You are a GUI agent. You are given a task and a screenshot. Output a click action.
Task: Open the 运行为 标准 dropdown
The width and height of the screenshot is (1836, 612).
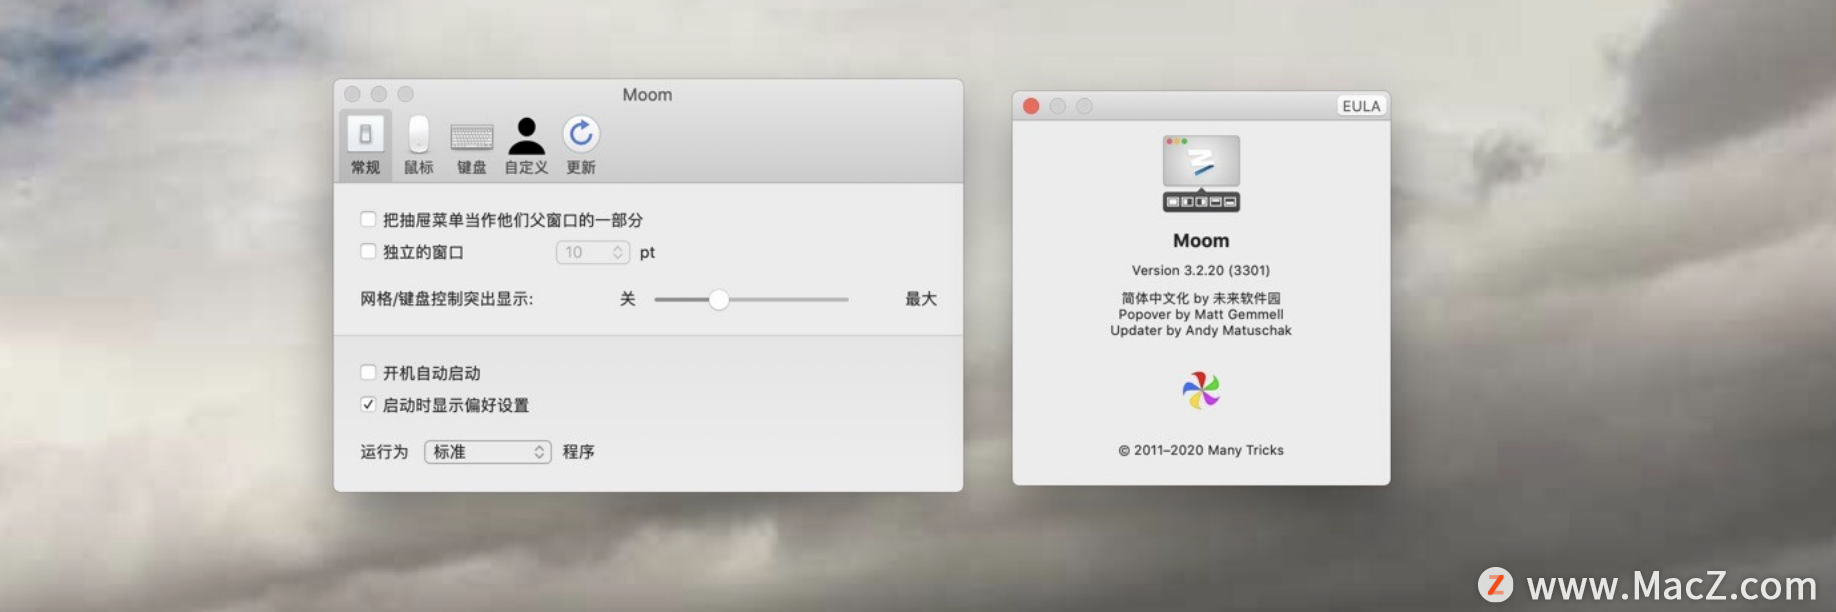coord(488,452)
